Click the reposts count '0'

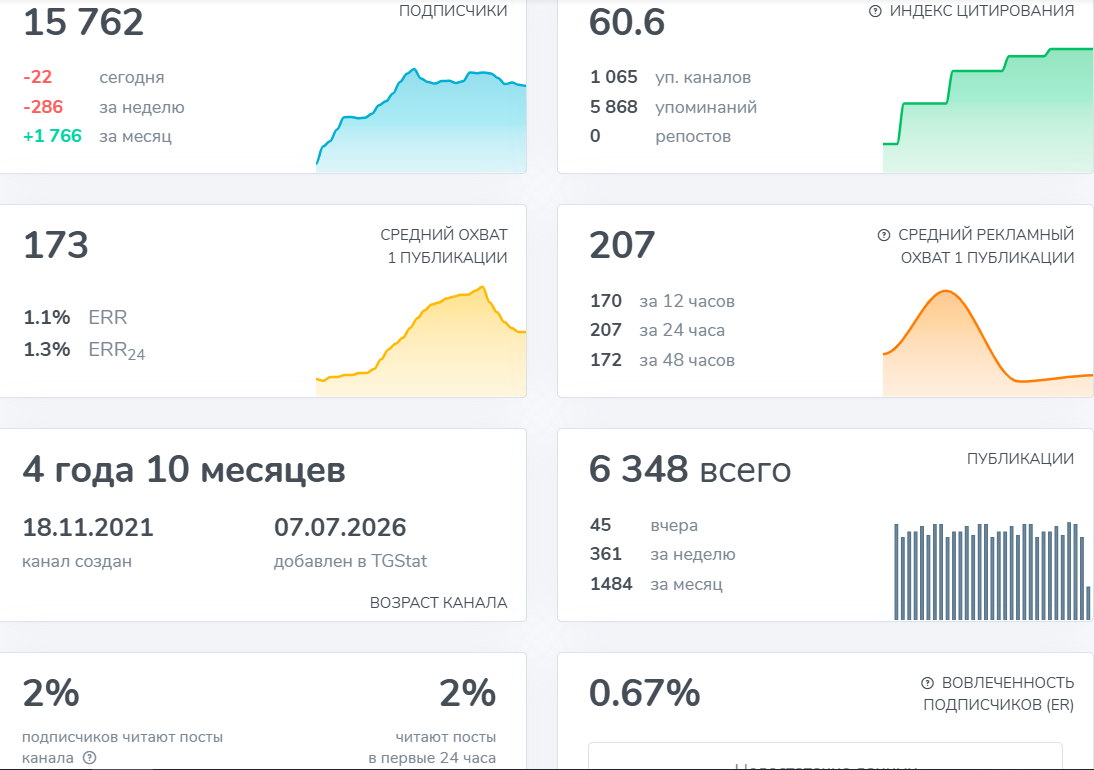click(x=595, y=136)
